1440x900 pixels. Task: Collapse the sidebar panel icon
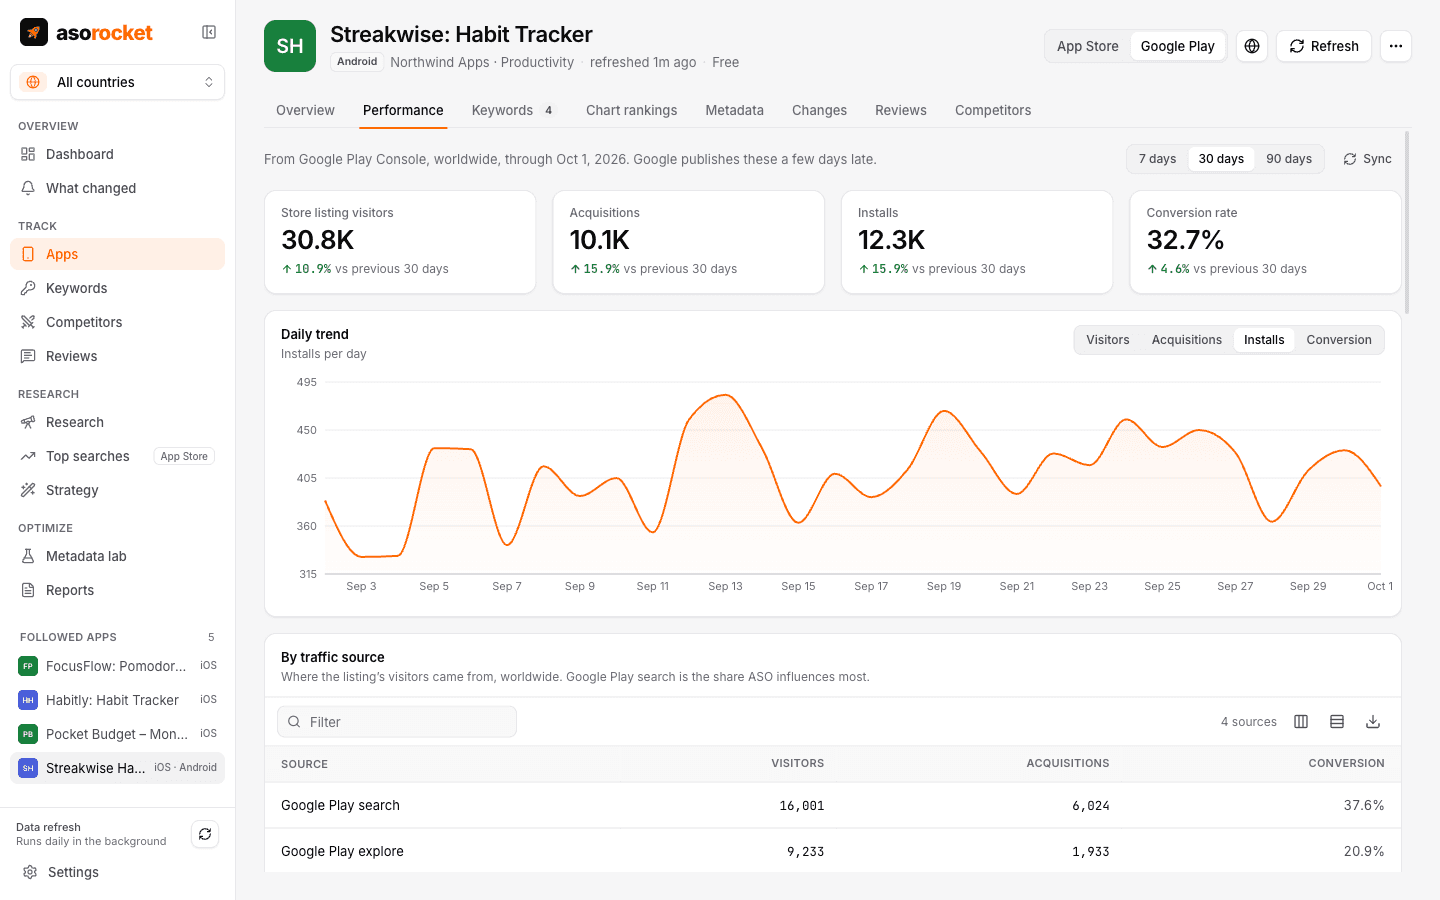[209, 32]
